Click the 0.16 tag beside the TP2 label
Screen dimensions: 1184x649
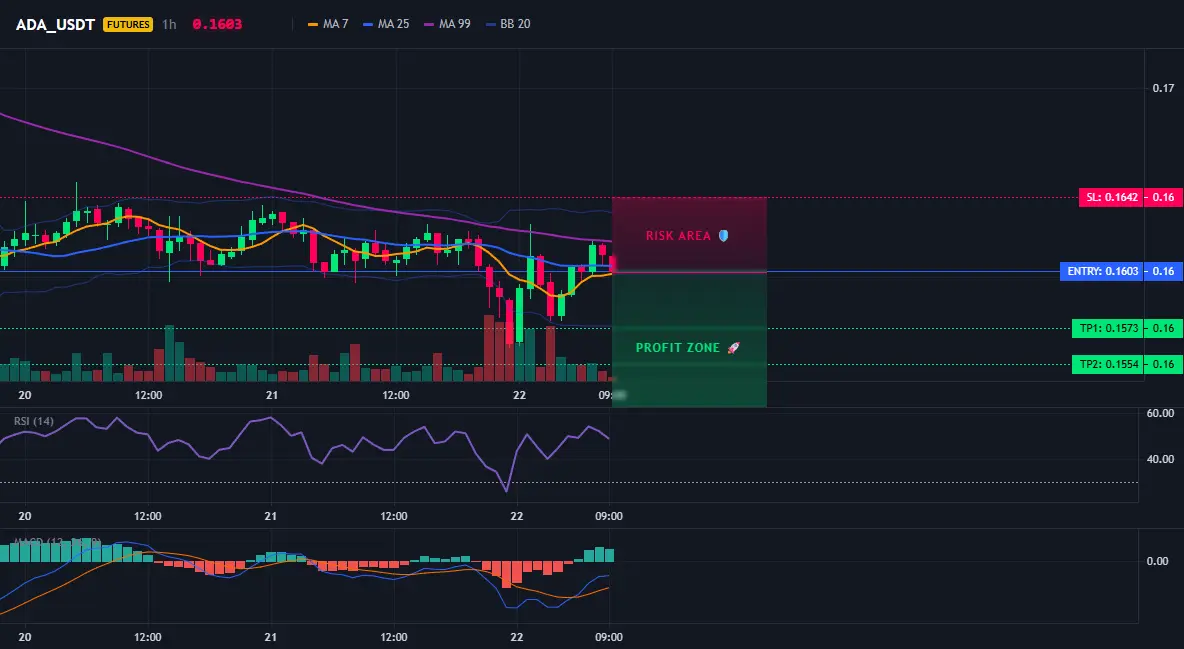1164,364
